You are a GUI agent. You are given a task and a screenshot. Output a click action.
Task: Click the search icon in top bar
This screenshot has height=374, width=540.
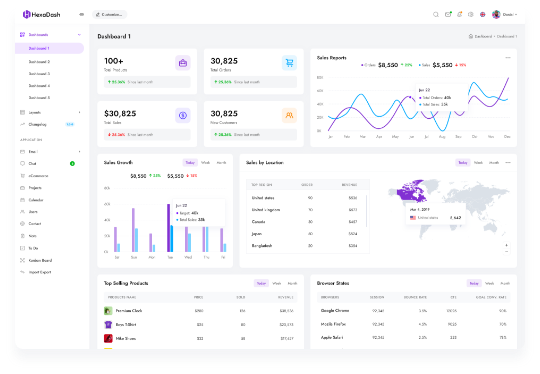pos(436,14)
